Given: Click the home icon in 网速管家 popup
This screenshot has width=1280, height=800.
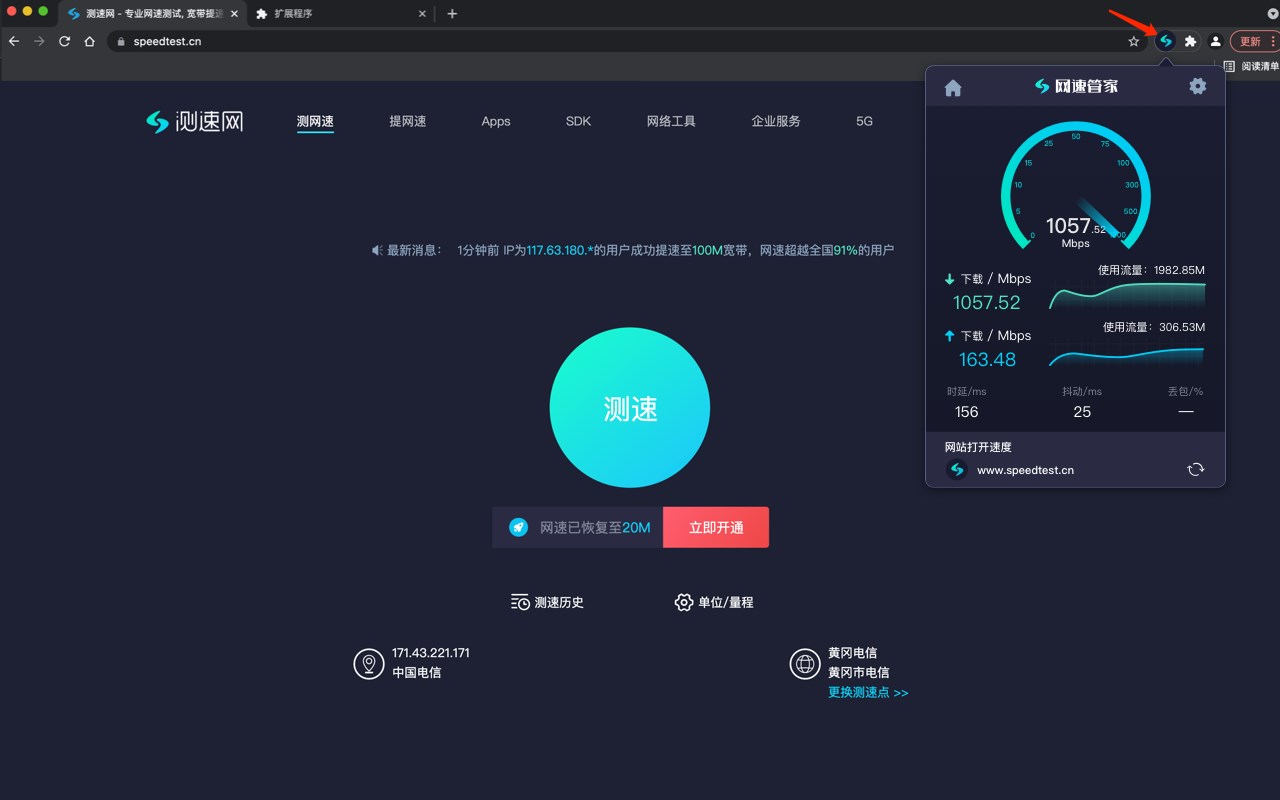Looking at the screenshot, I should coord(953,88).
